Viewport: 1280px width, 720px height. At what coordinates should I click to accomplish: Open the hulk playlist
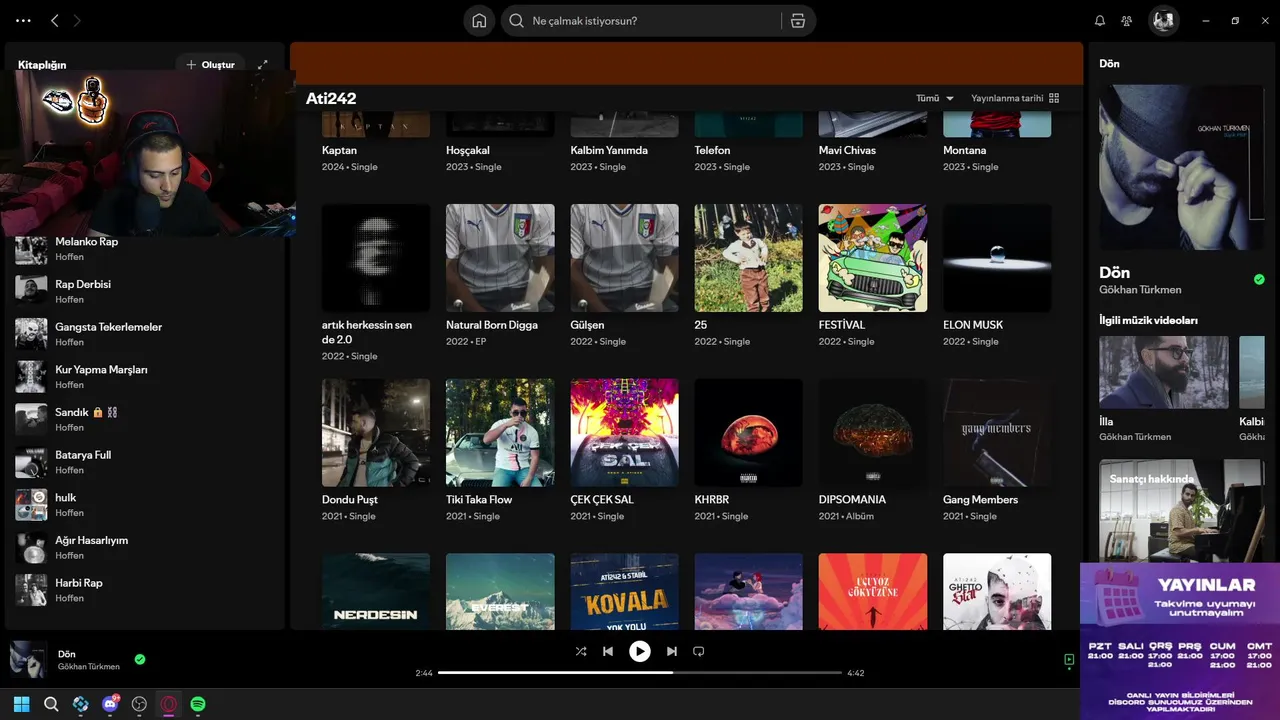tap(146, 505)
